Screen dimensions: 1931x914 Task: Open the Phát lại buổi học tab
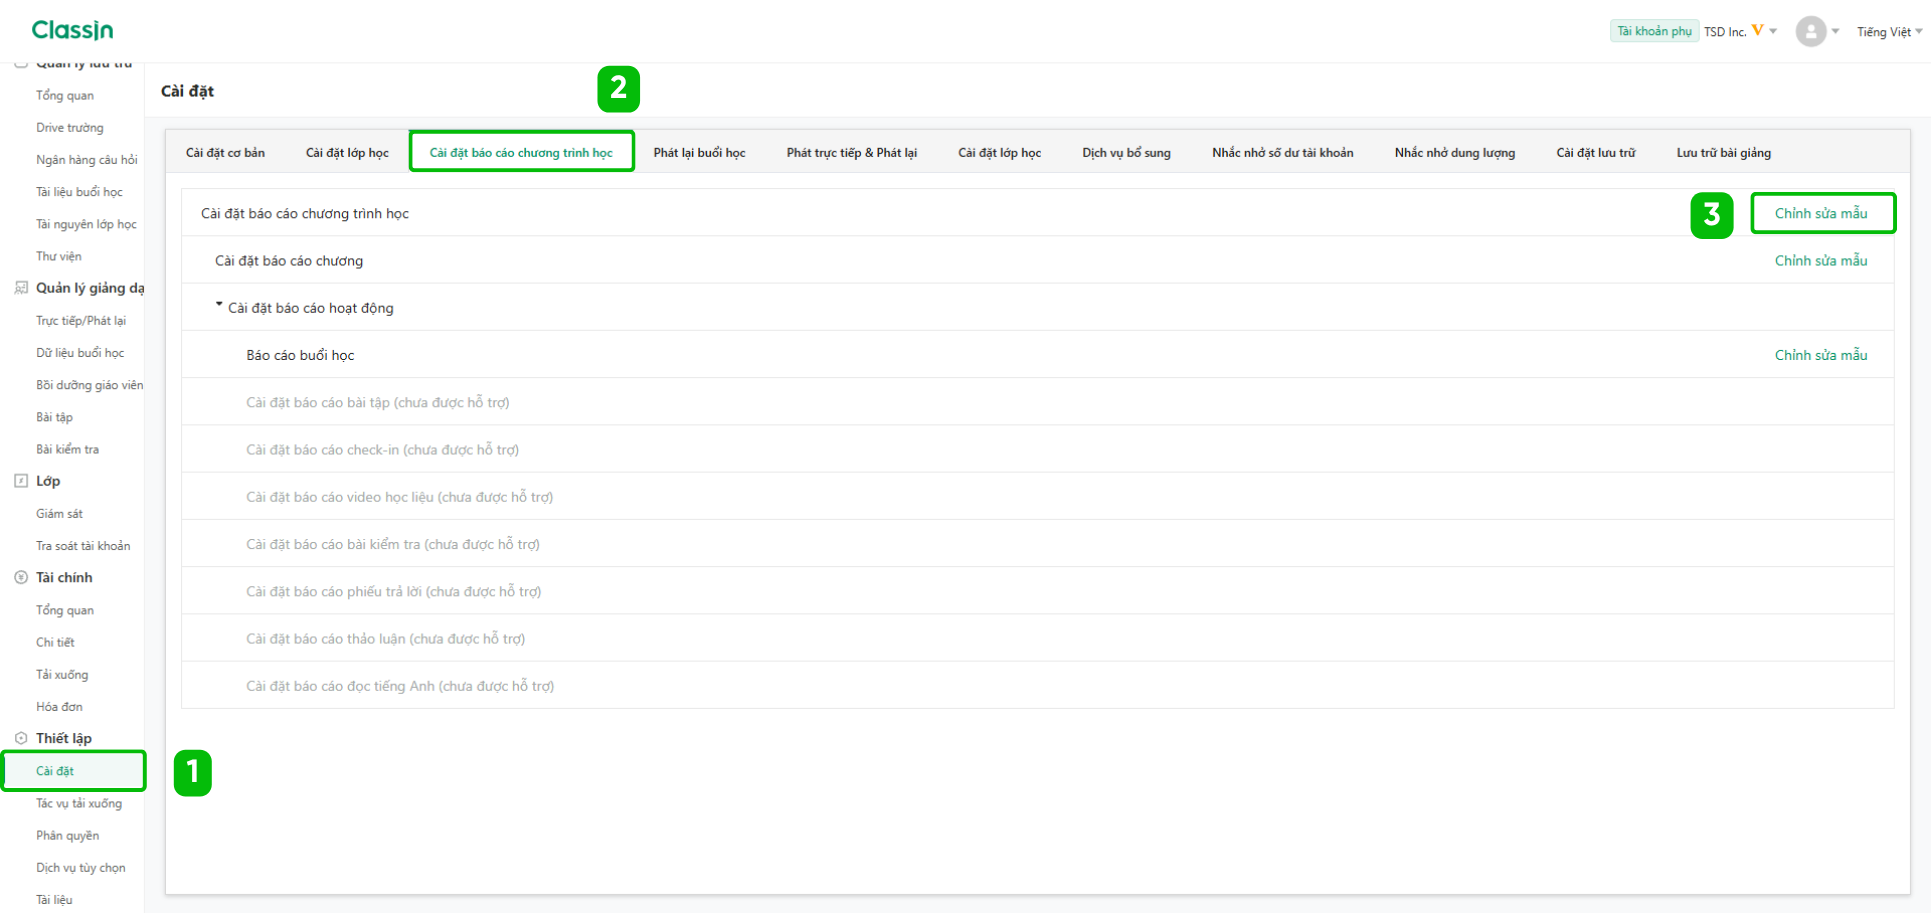coord(699,153)
